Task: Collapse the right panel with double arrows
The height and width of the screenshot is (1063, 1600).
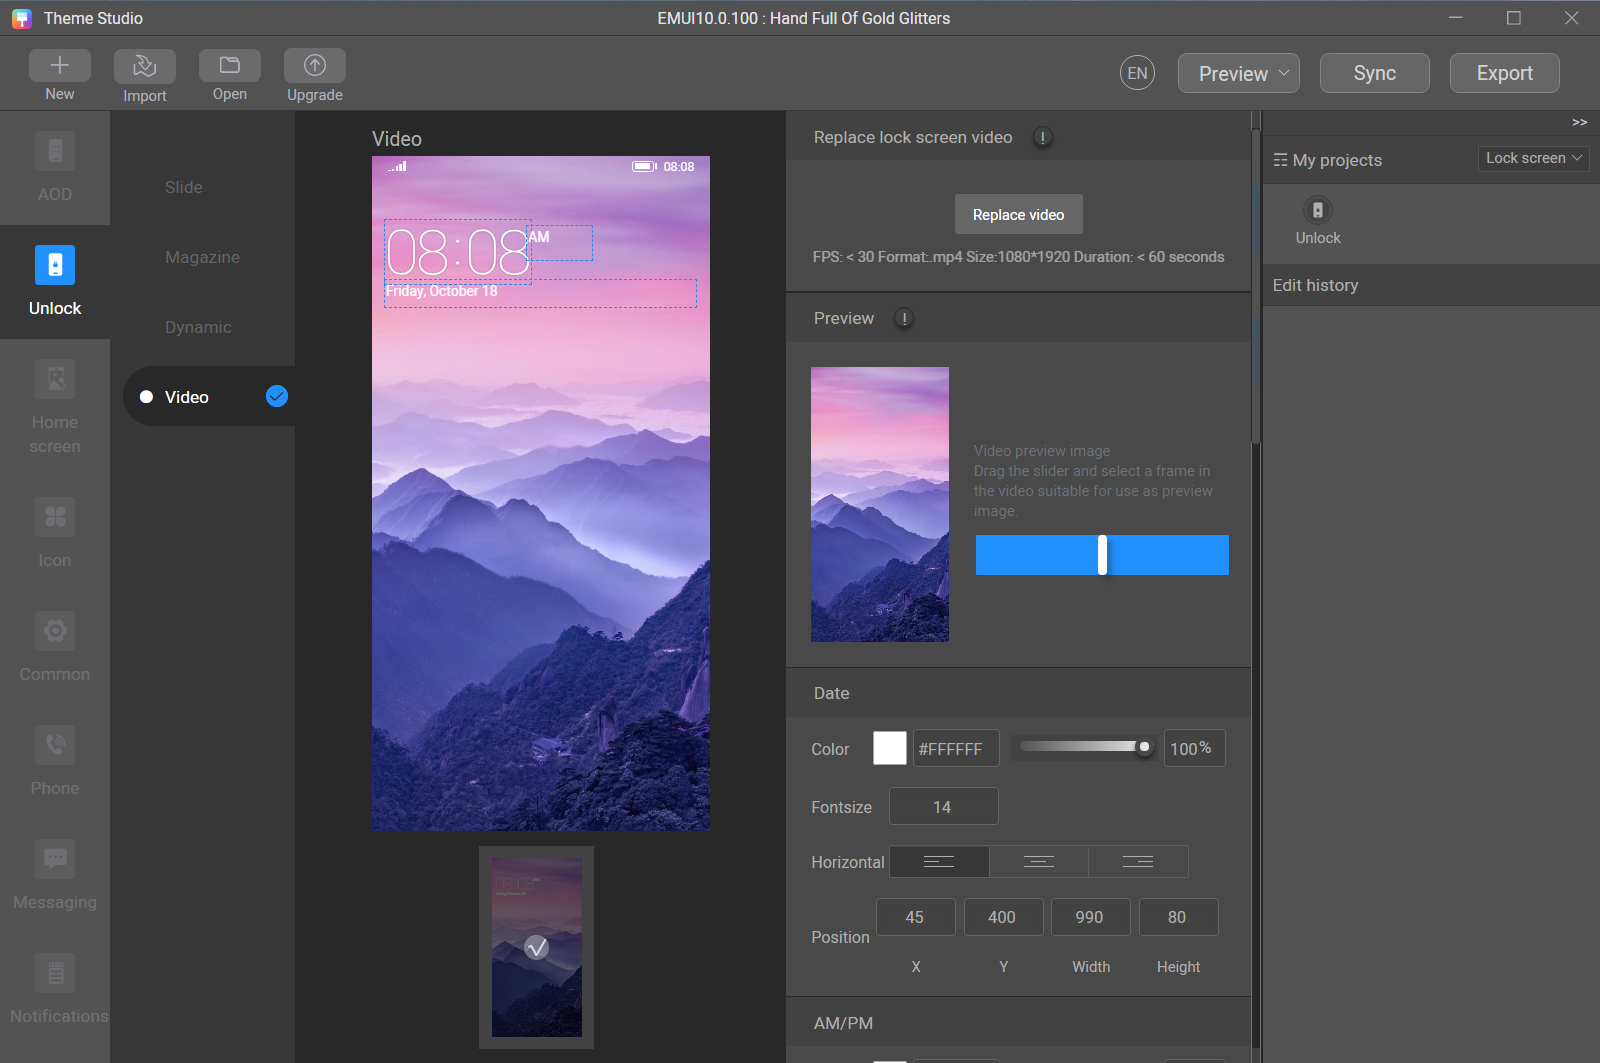Action: 1579,122
